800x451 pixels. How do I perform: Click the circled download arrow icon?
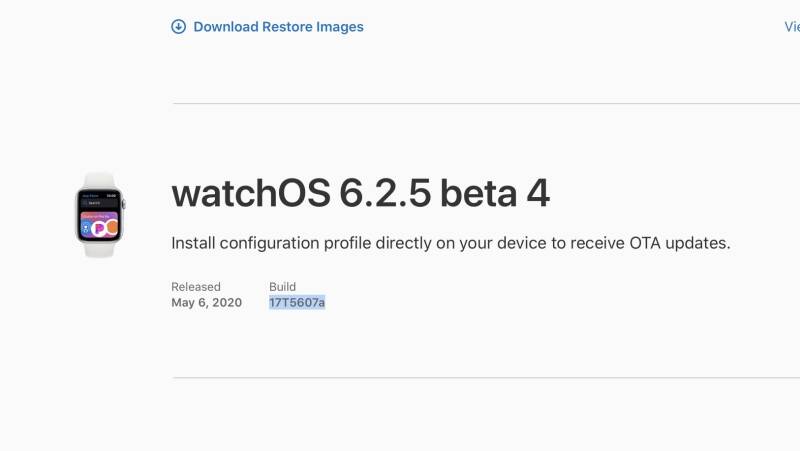[x=179, y=27]
